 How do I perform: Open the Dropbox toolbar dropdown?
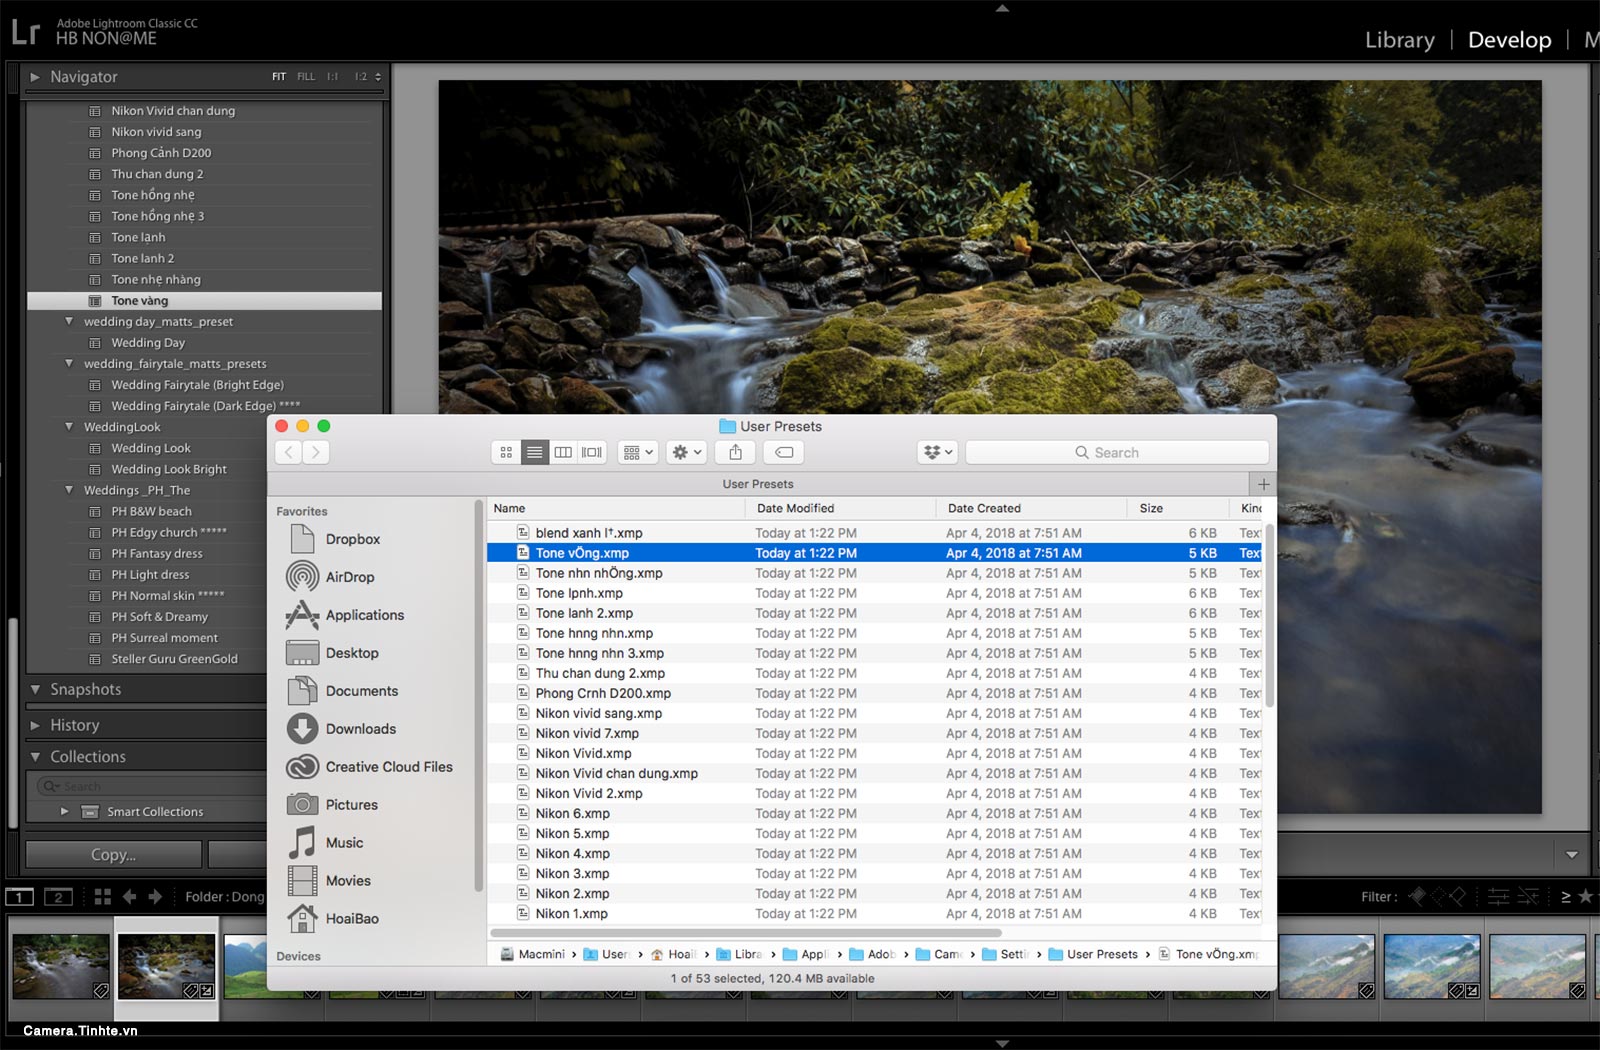(938, 452)
